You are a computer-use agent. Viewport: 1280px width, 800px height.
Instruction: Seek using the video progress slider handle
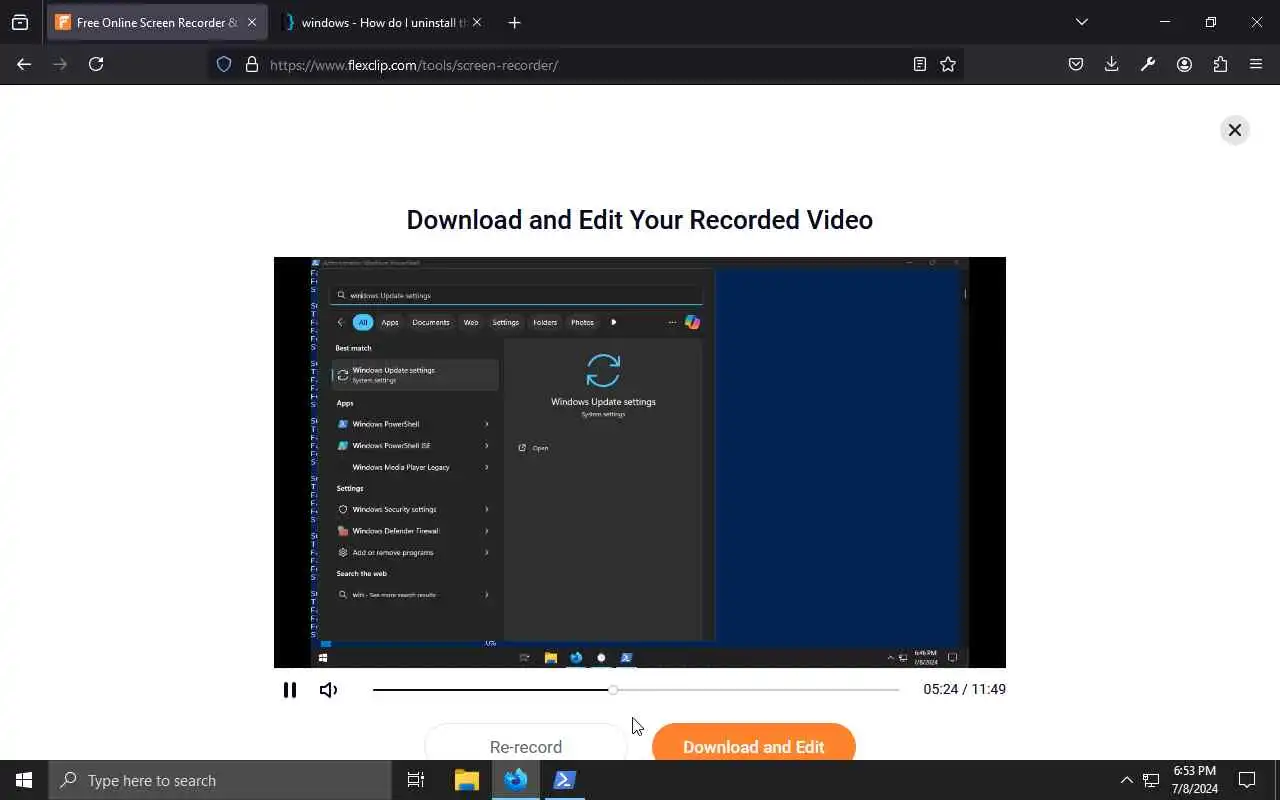click(613, 690)
